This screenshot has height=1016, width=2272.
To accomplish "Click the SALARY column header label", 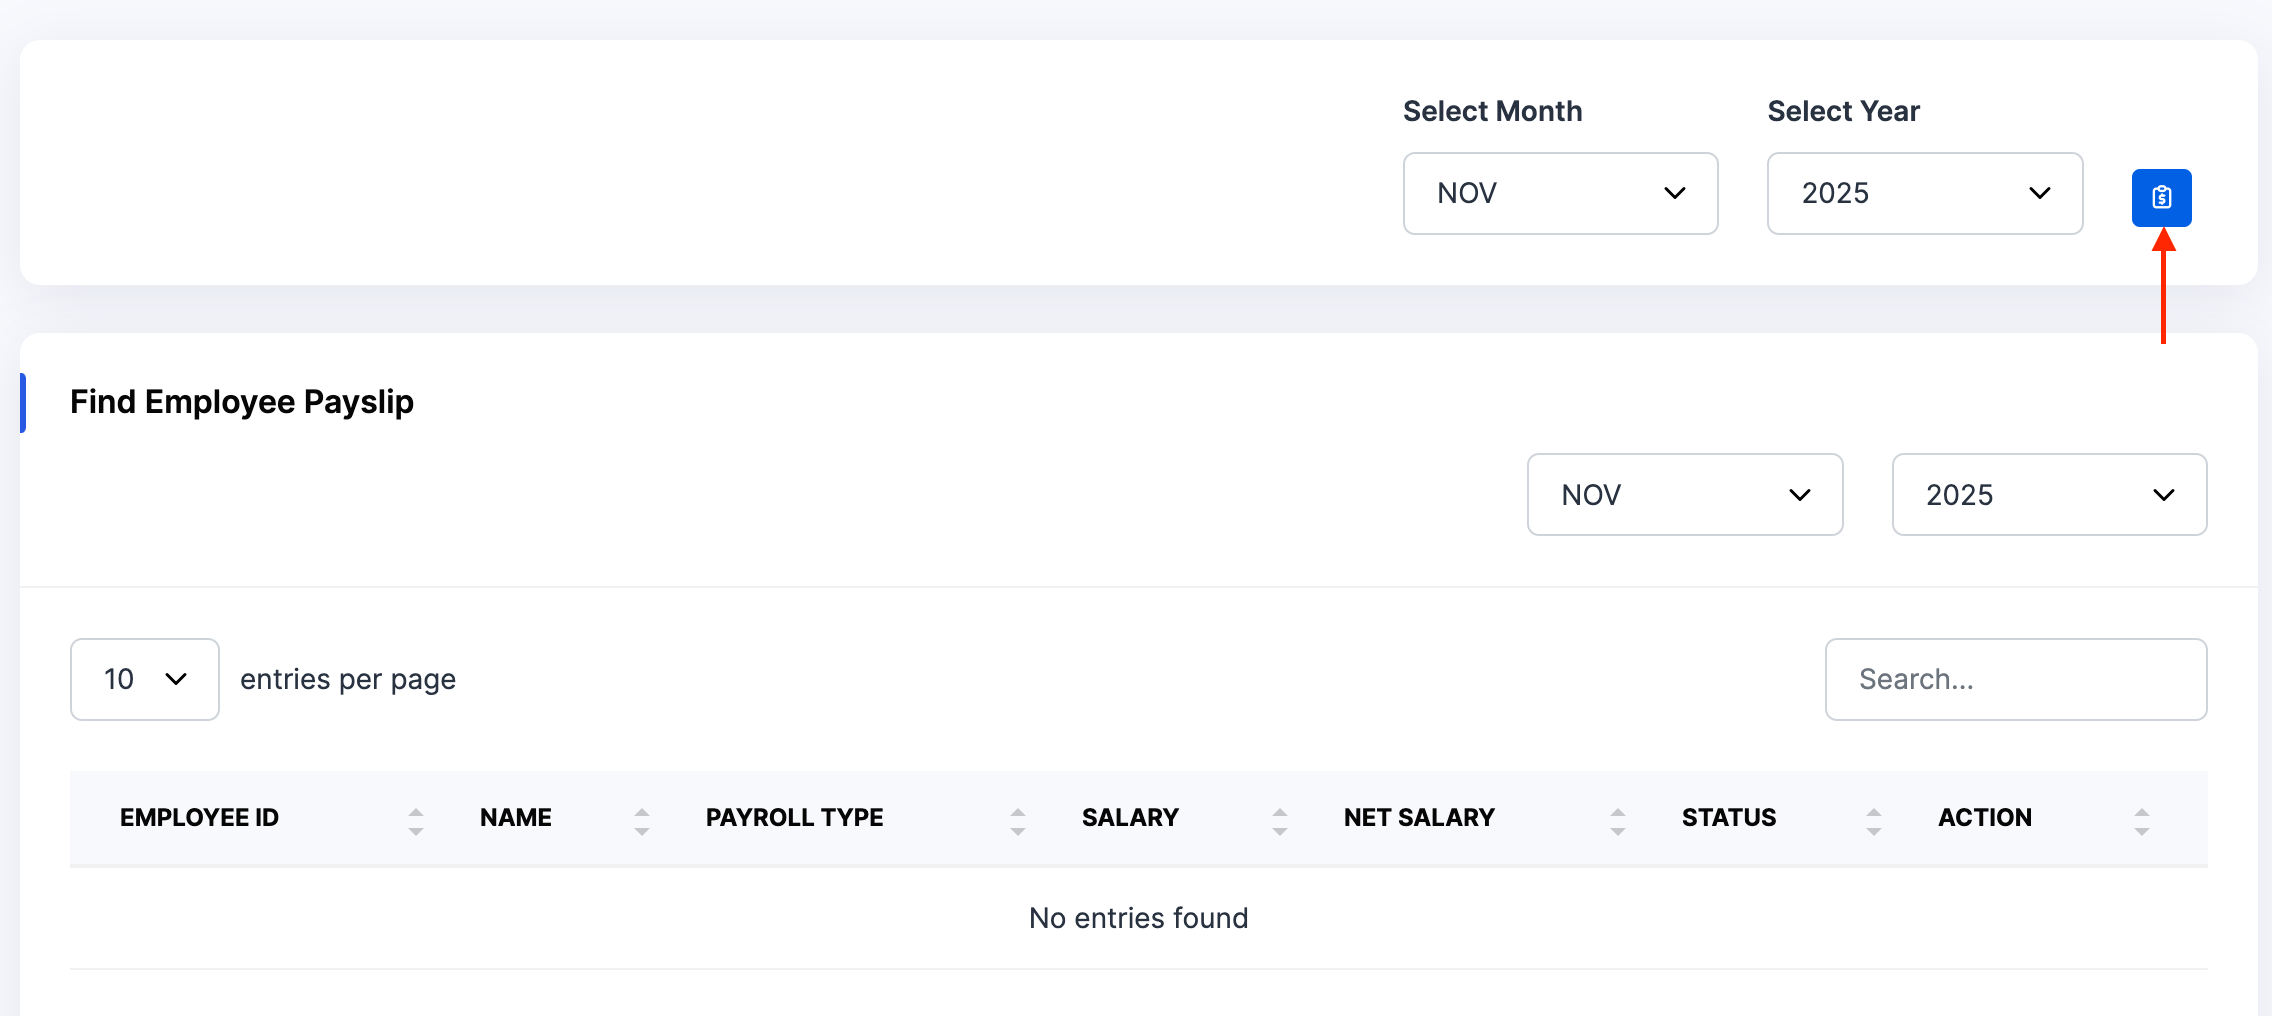I will click(1130, 817).
